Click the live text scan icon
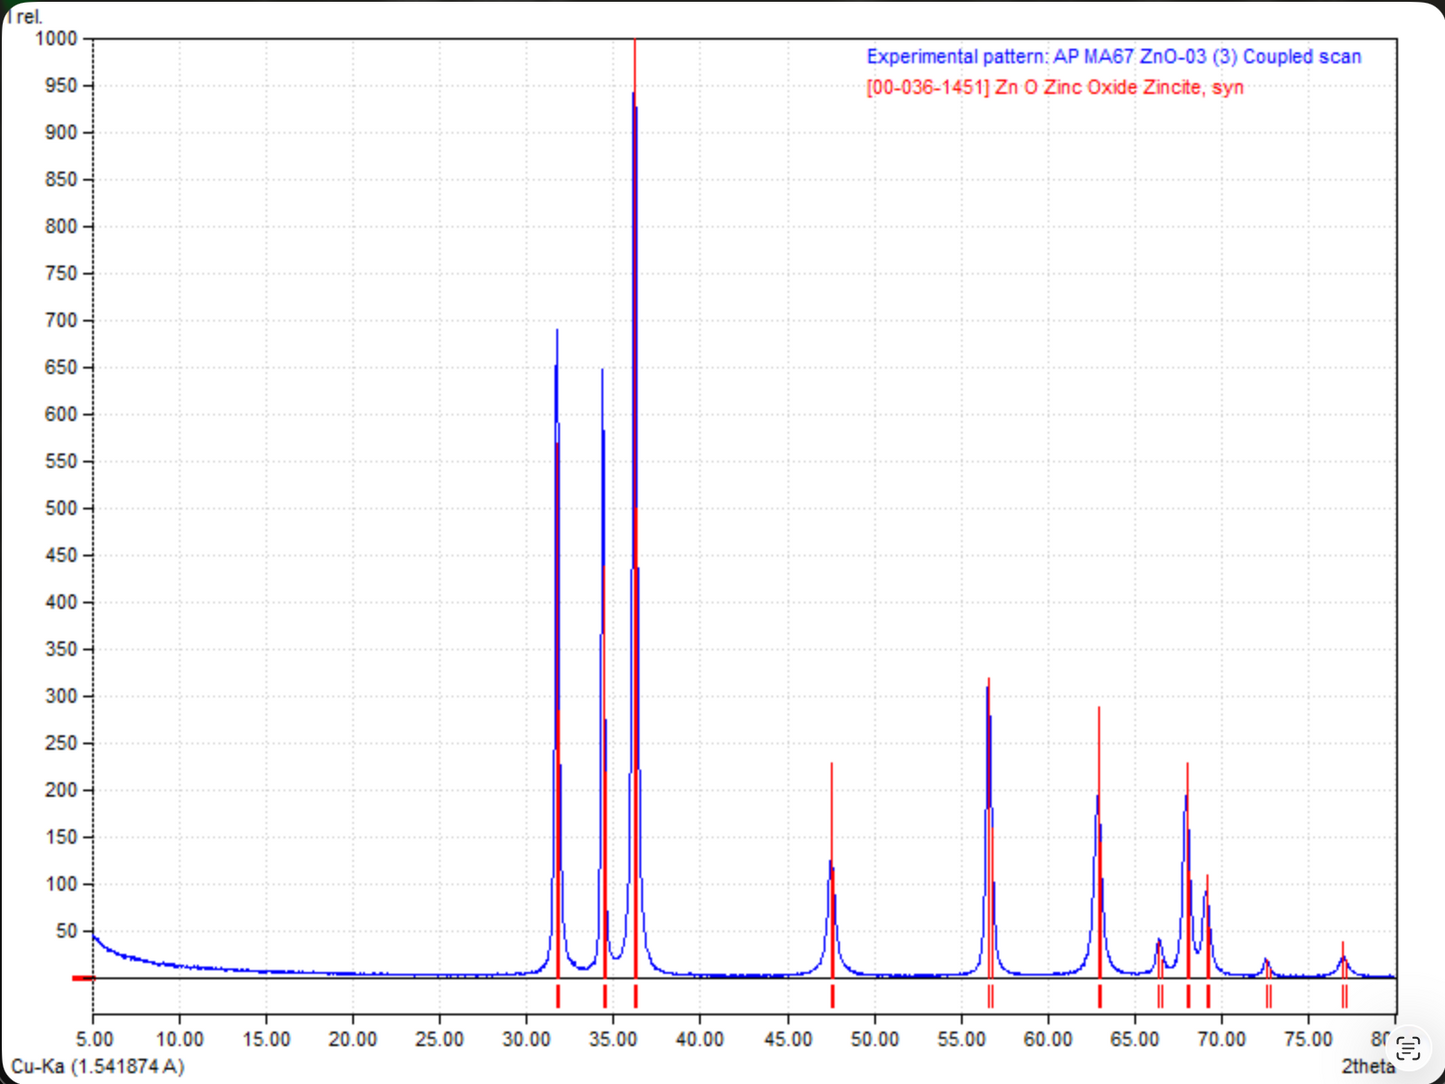Viewport: 1445px width, 1084px height. click(x=1408, y=1048)
